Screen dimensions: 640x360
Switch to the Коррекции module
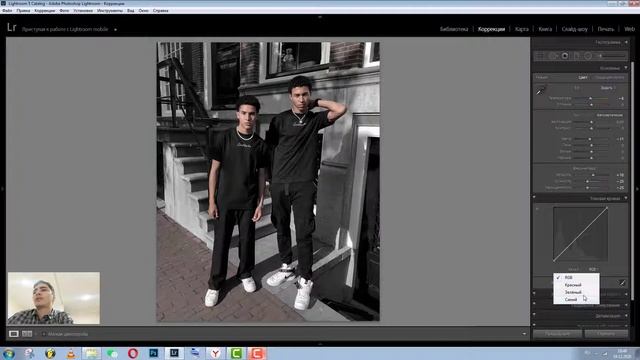(491, 29)
